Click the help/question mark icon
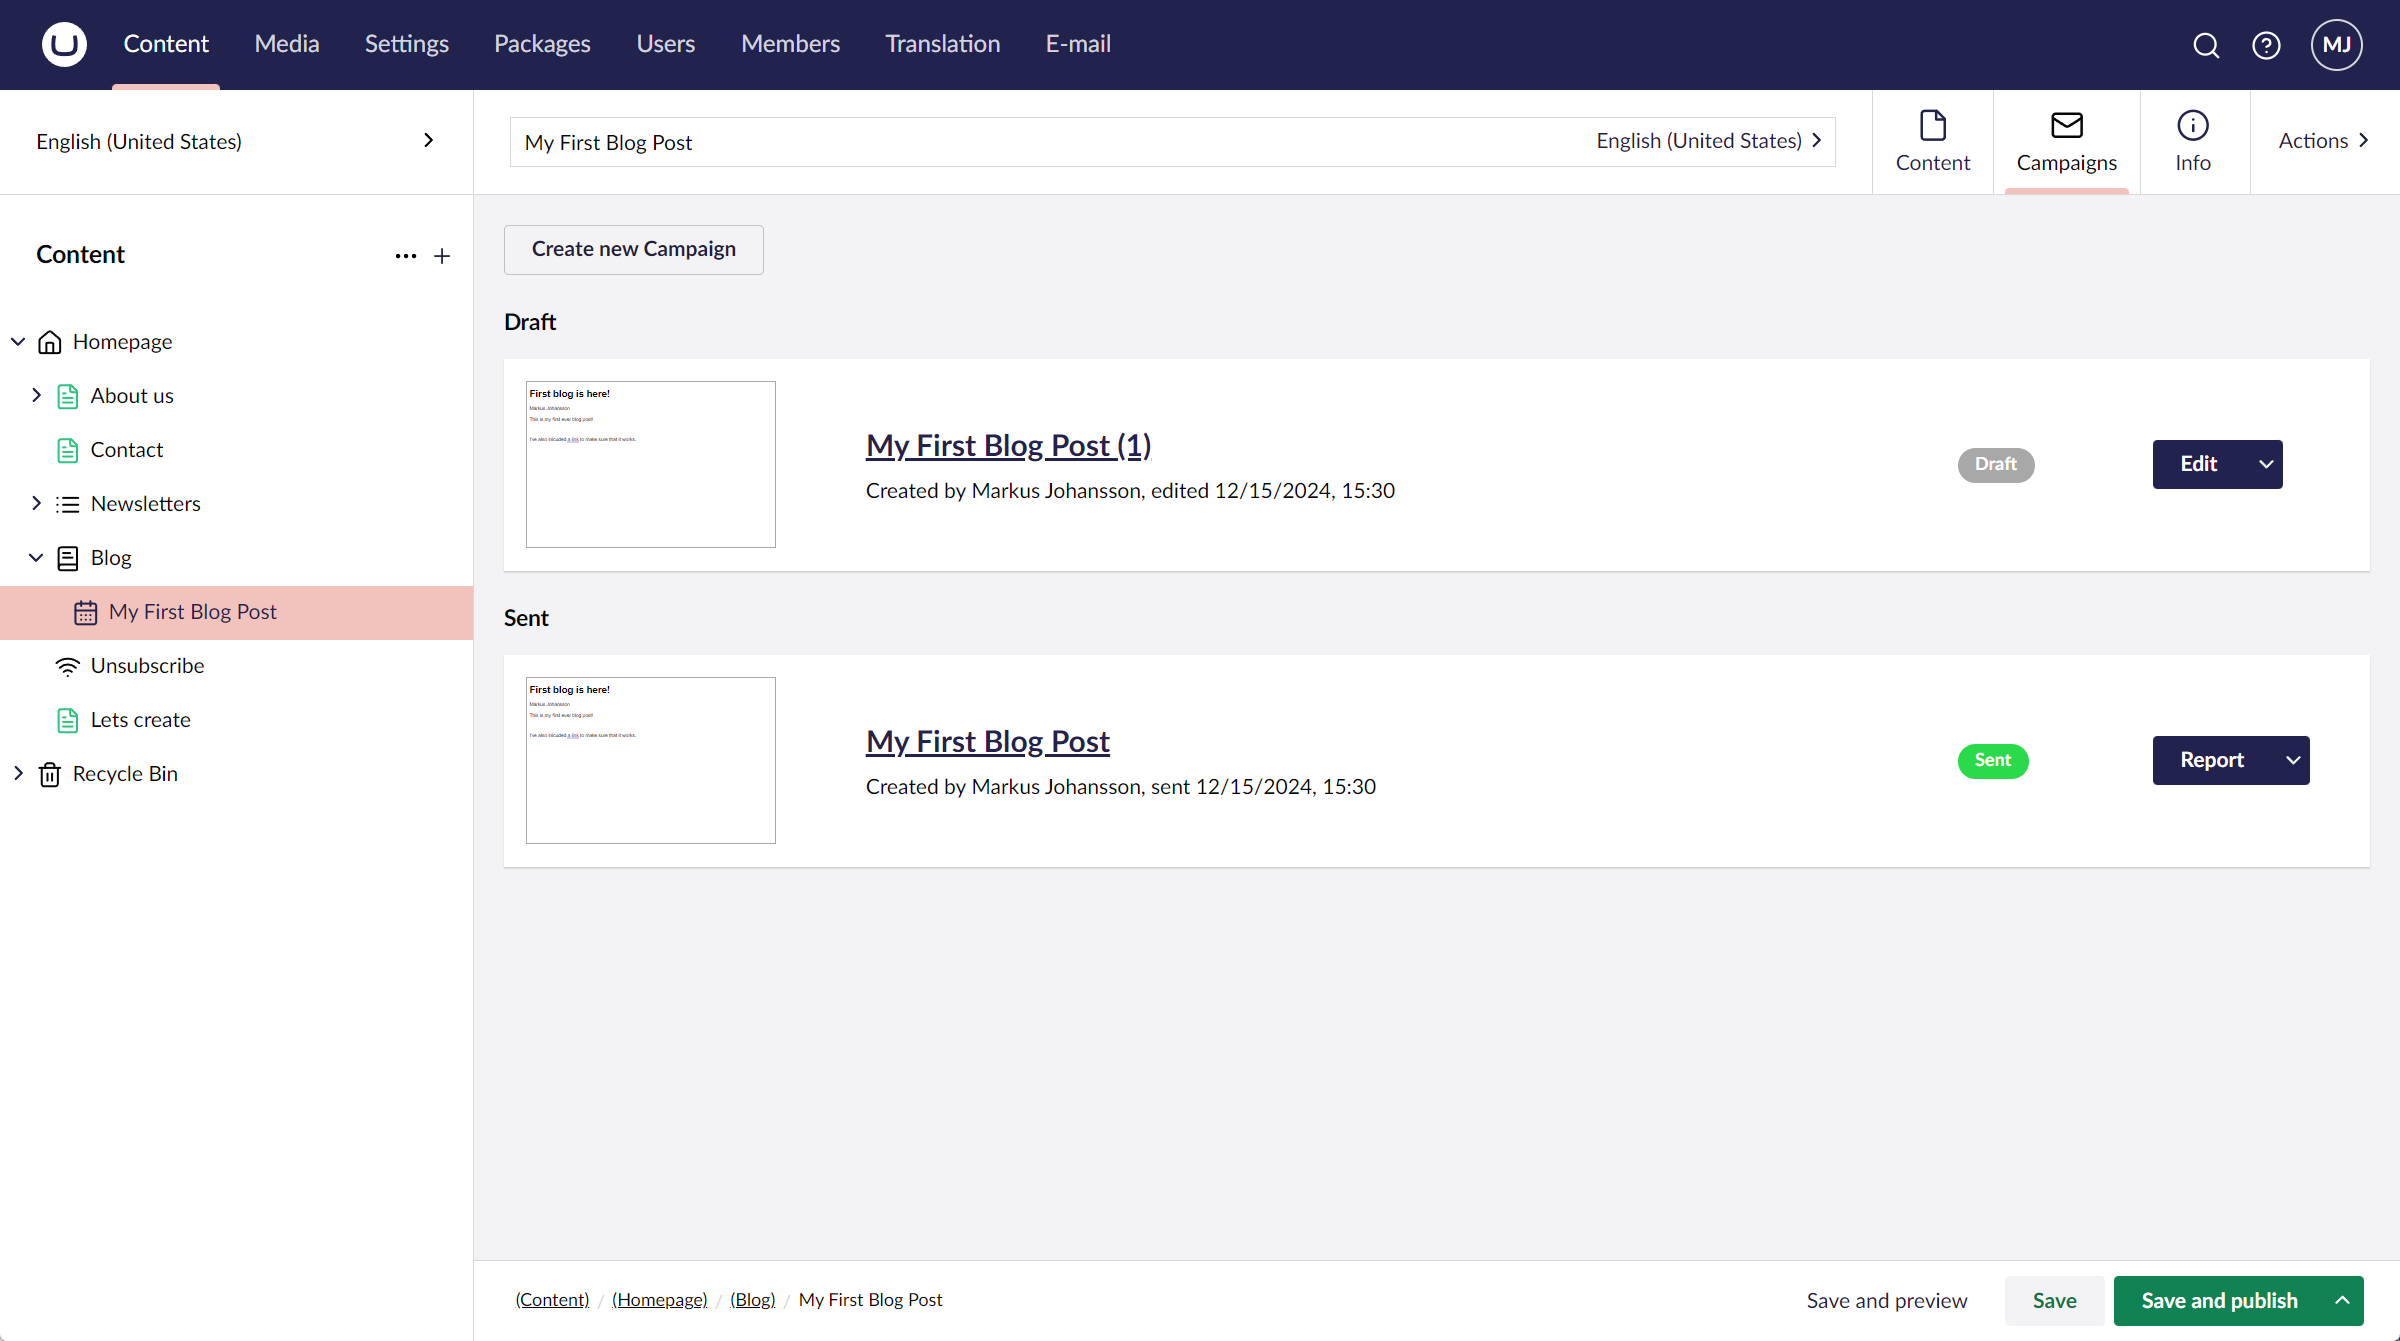This screenshot has width=2400, height=1341. pos(2266,44)
